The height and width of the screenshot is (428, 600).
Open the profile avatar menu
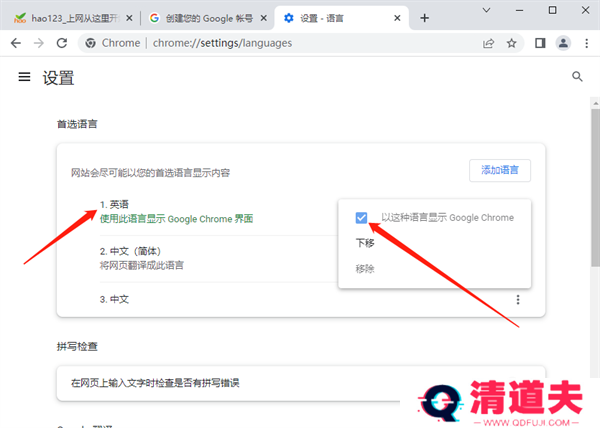coord(563,43)
